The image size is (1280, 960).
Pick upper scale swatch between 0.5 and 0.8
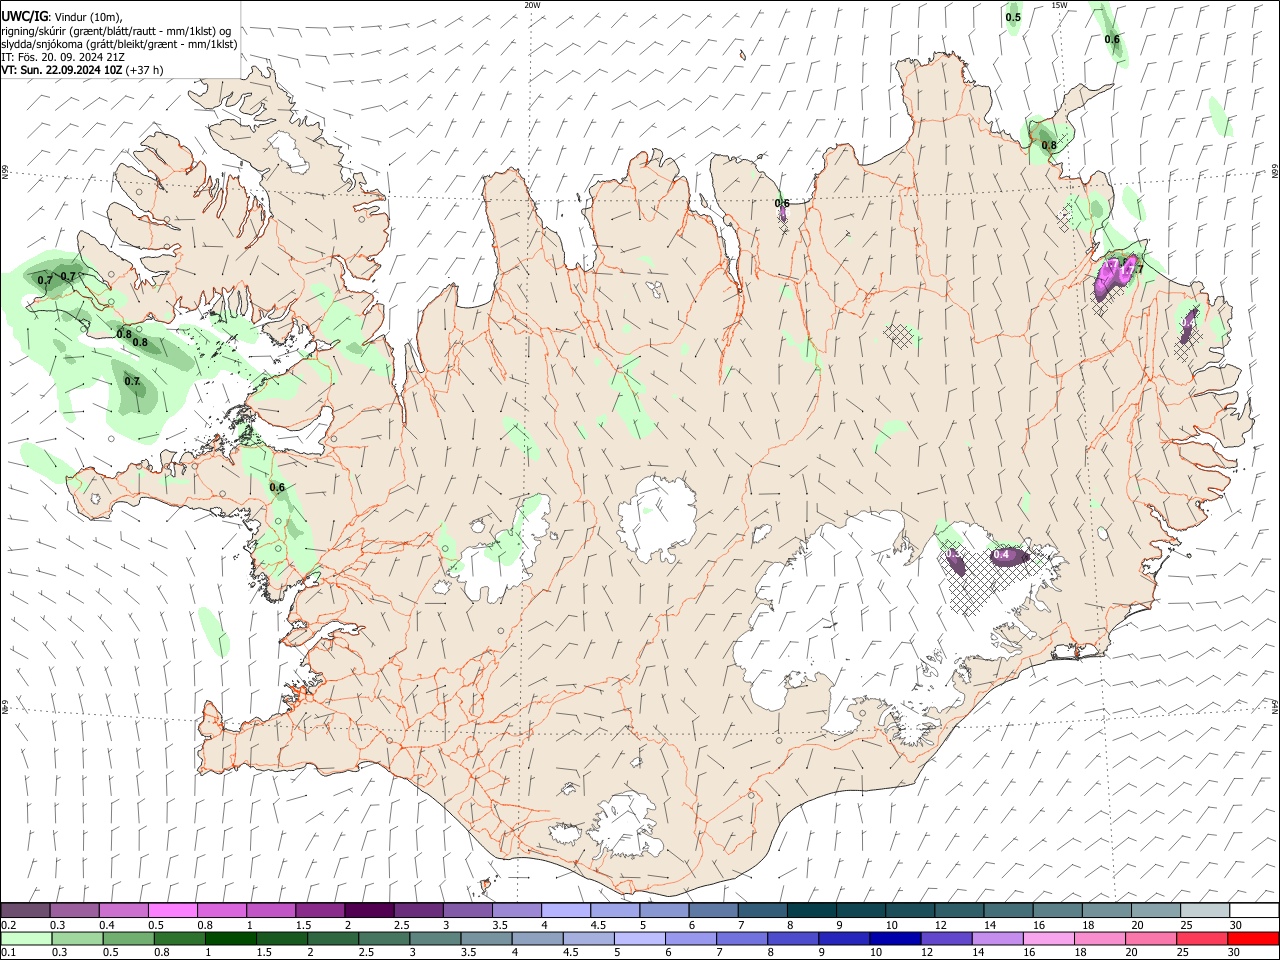tap(172, 910)
